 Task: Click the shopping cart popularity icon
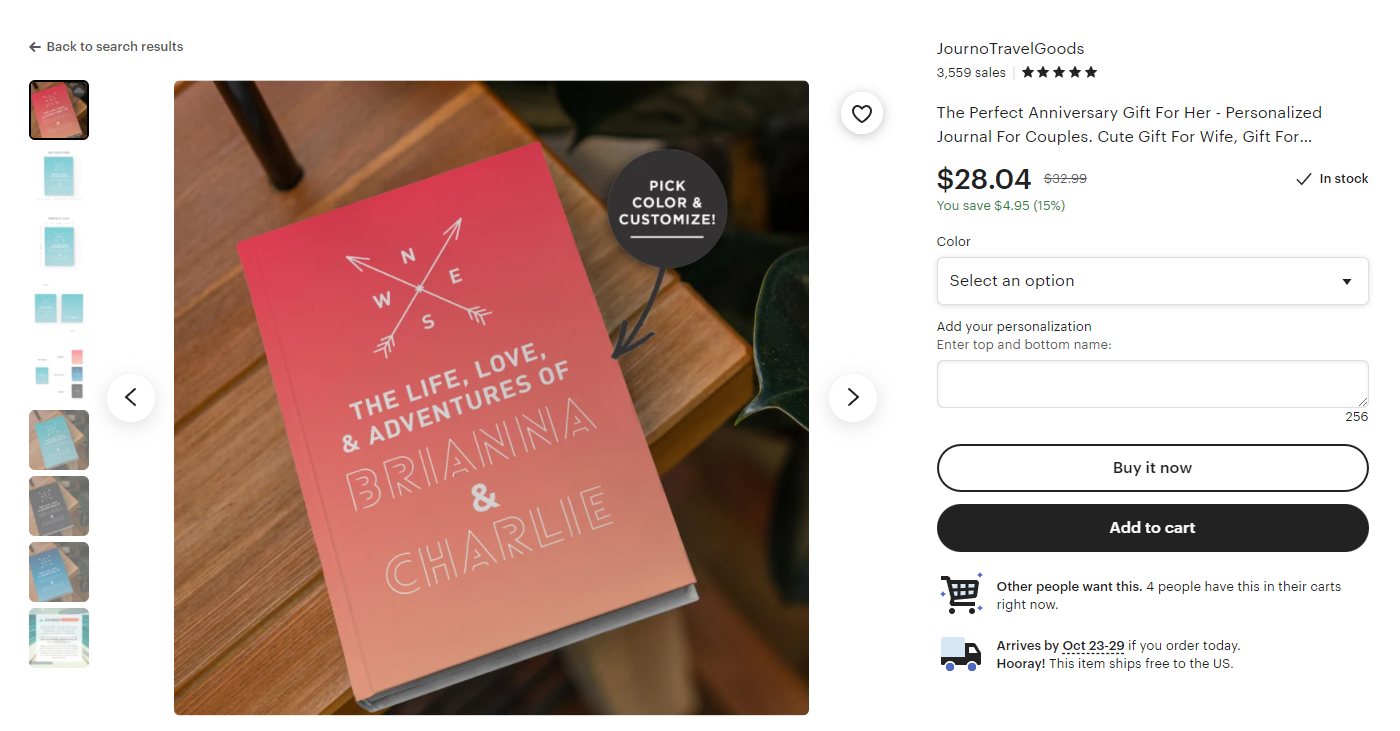pyautogui.click(x=961, y=593)
